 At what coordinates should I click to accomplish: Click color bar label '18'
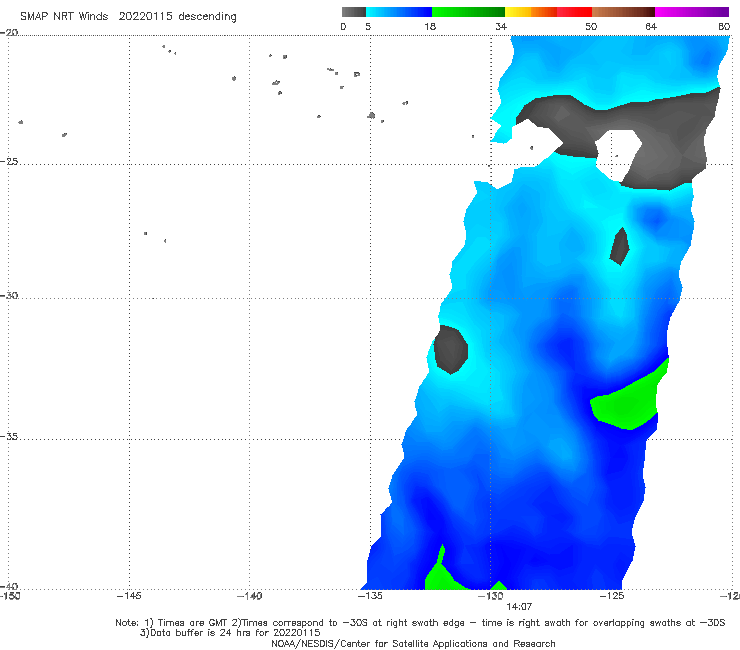(x=430, y=26)
